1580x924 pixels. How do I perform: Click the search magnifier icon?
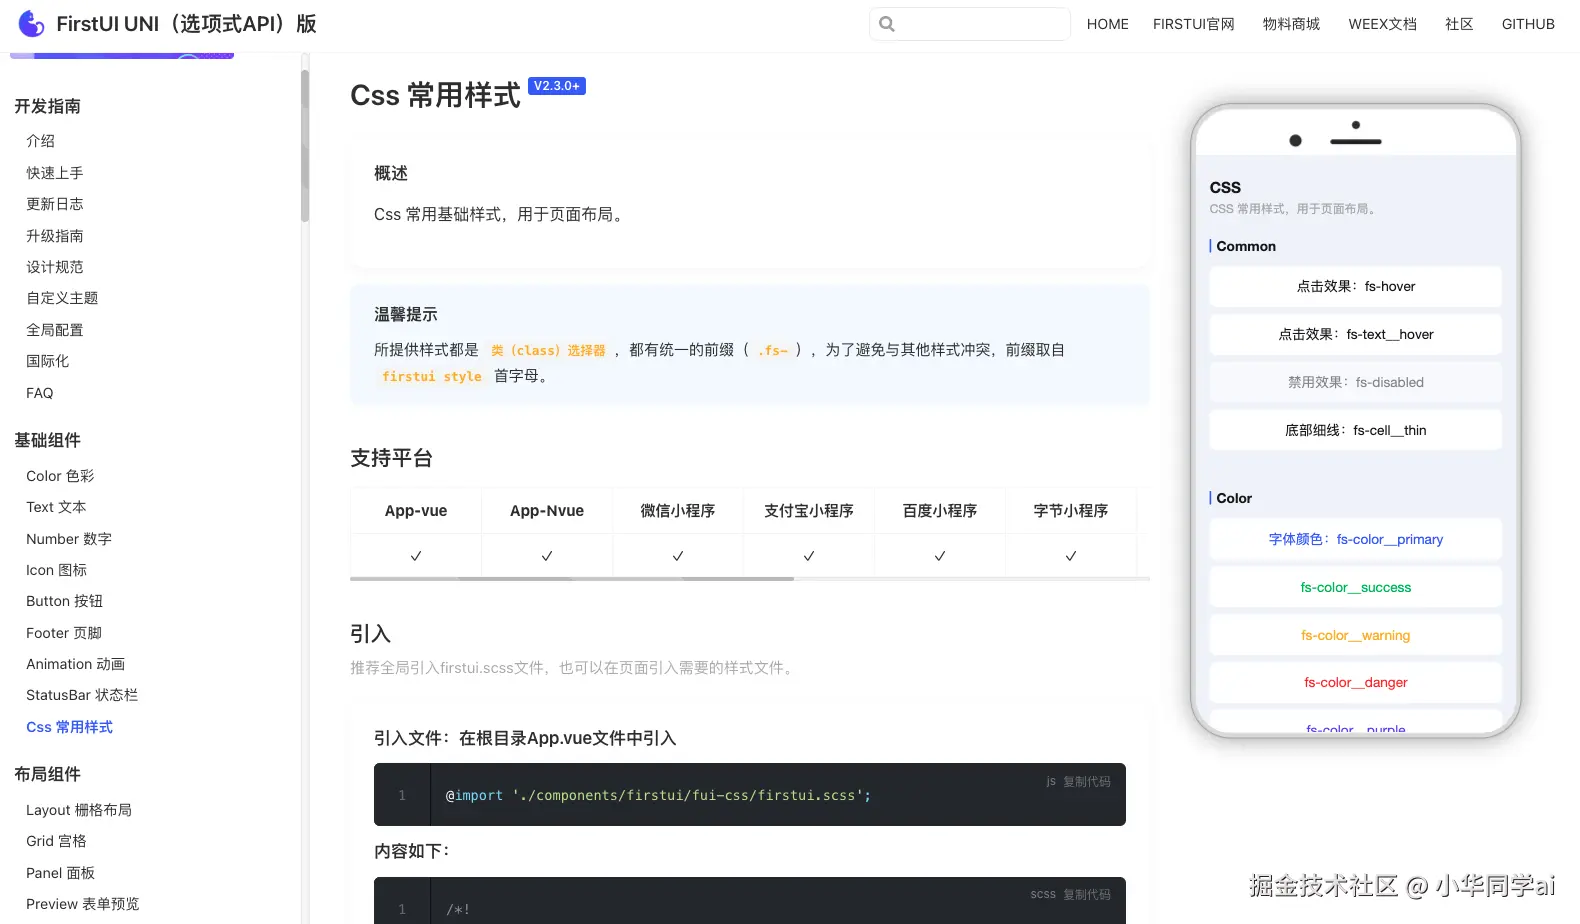[887, 24]
